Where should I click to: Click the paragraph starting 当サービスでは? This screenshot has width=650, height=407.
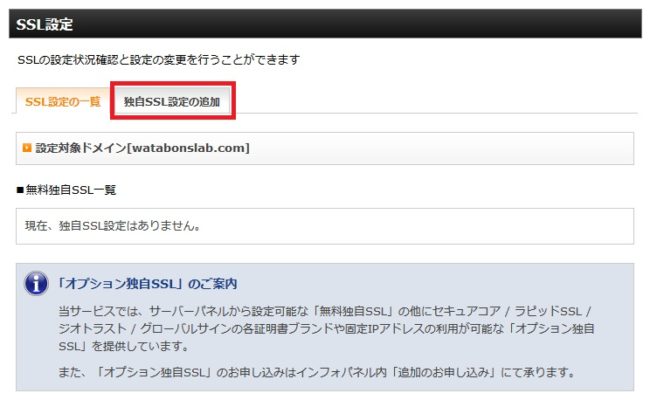tap(326, 328)
